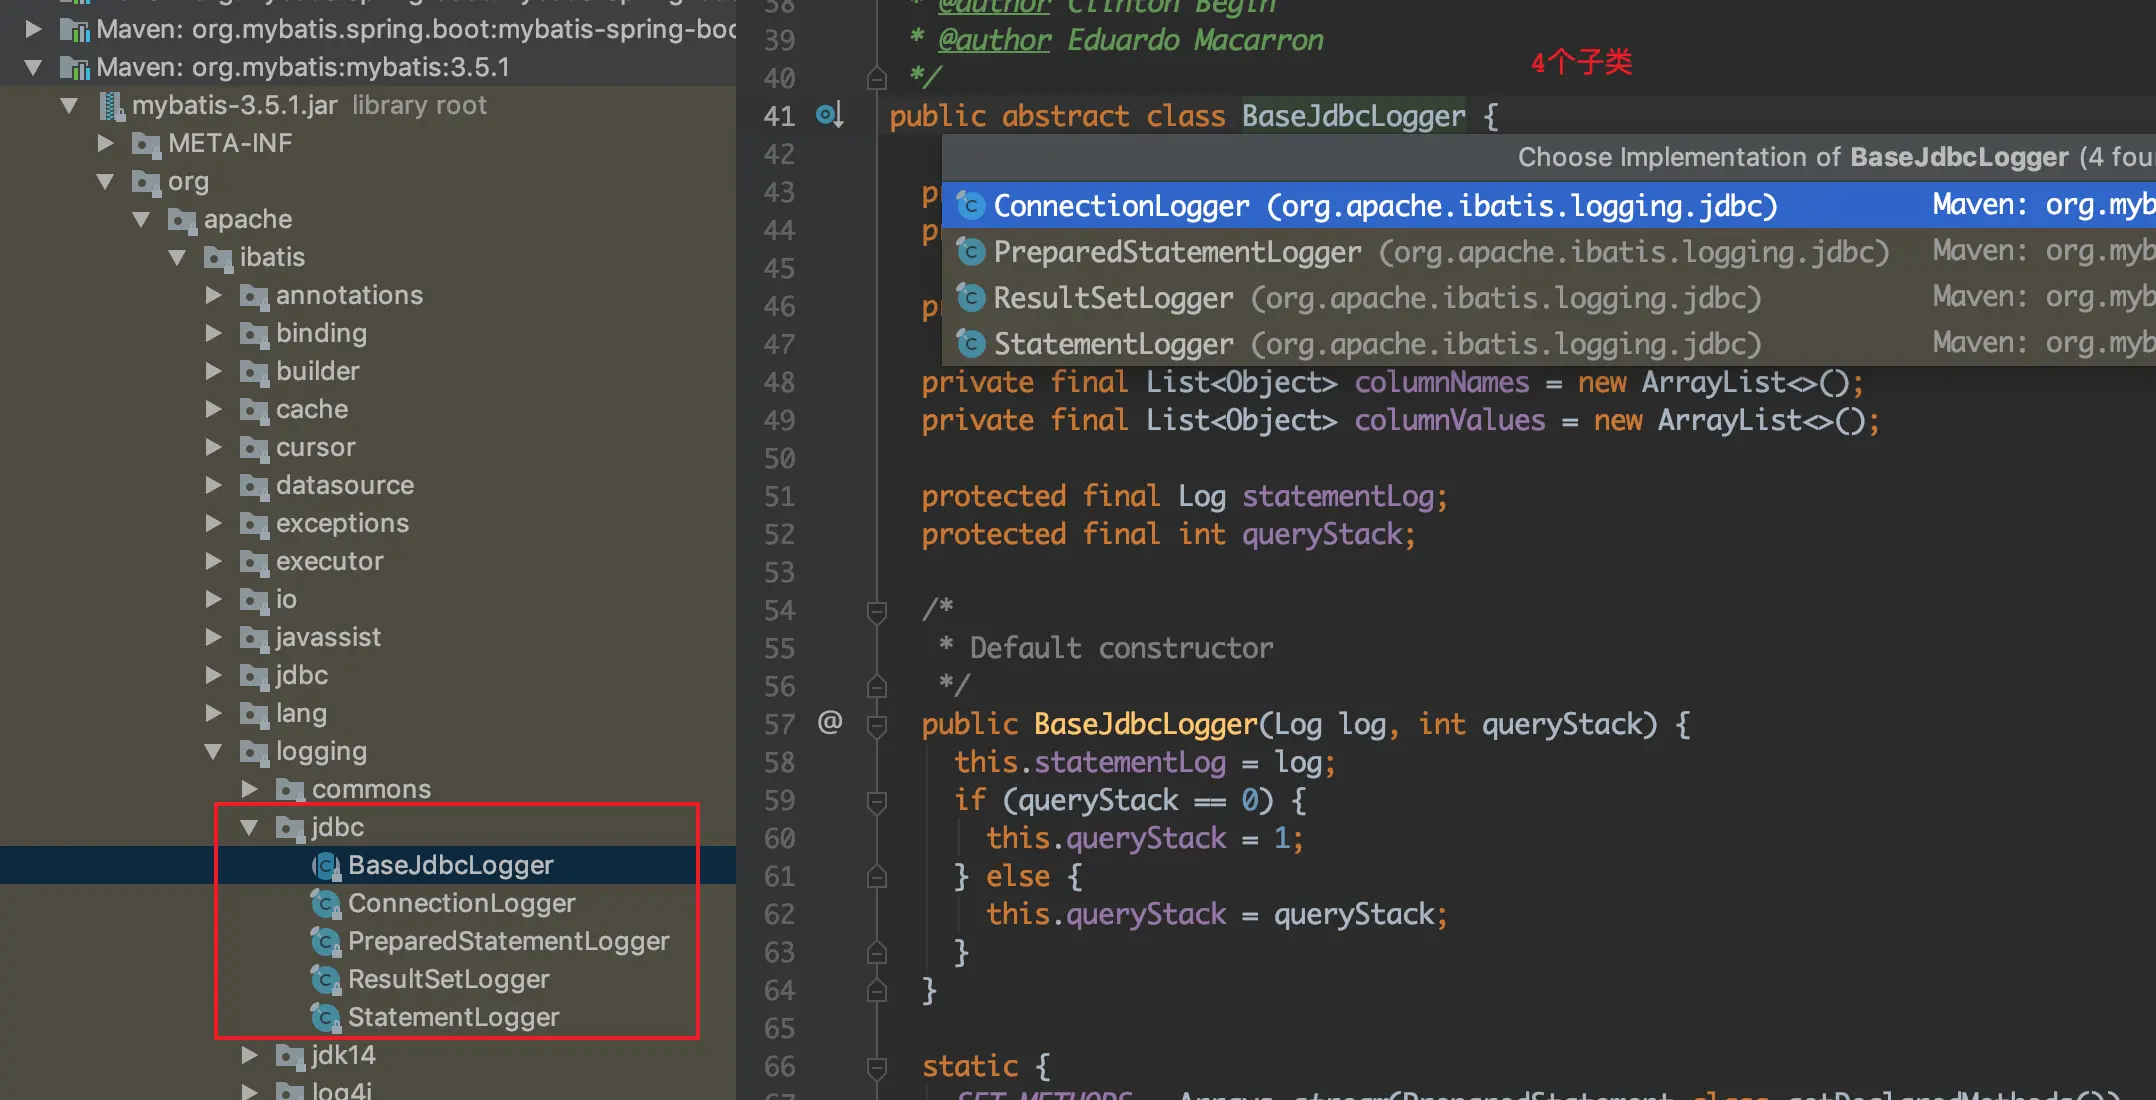
Task: Collapse the static block fold at line 66
Action: click(x=877, y=1067)
